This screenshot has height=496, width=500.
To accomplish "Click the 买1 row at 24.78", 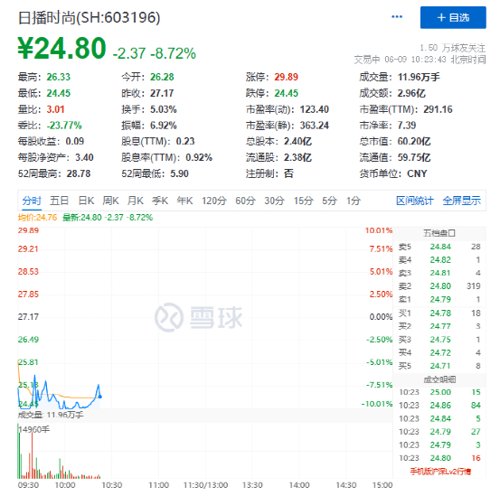I will tap(439, 313).
